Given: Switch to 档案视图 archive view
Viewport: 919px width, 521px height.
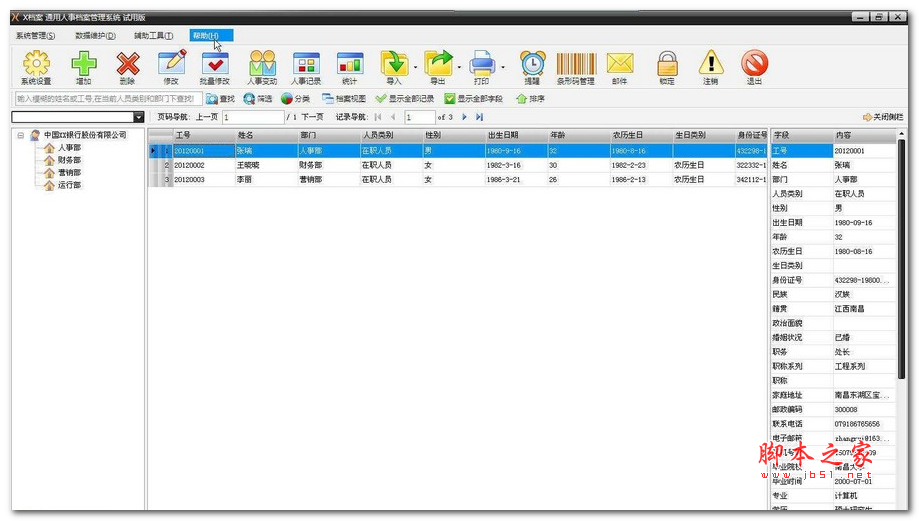Looking at the screenshot, I should [x=344, y=99].
